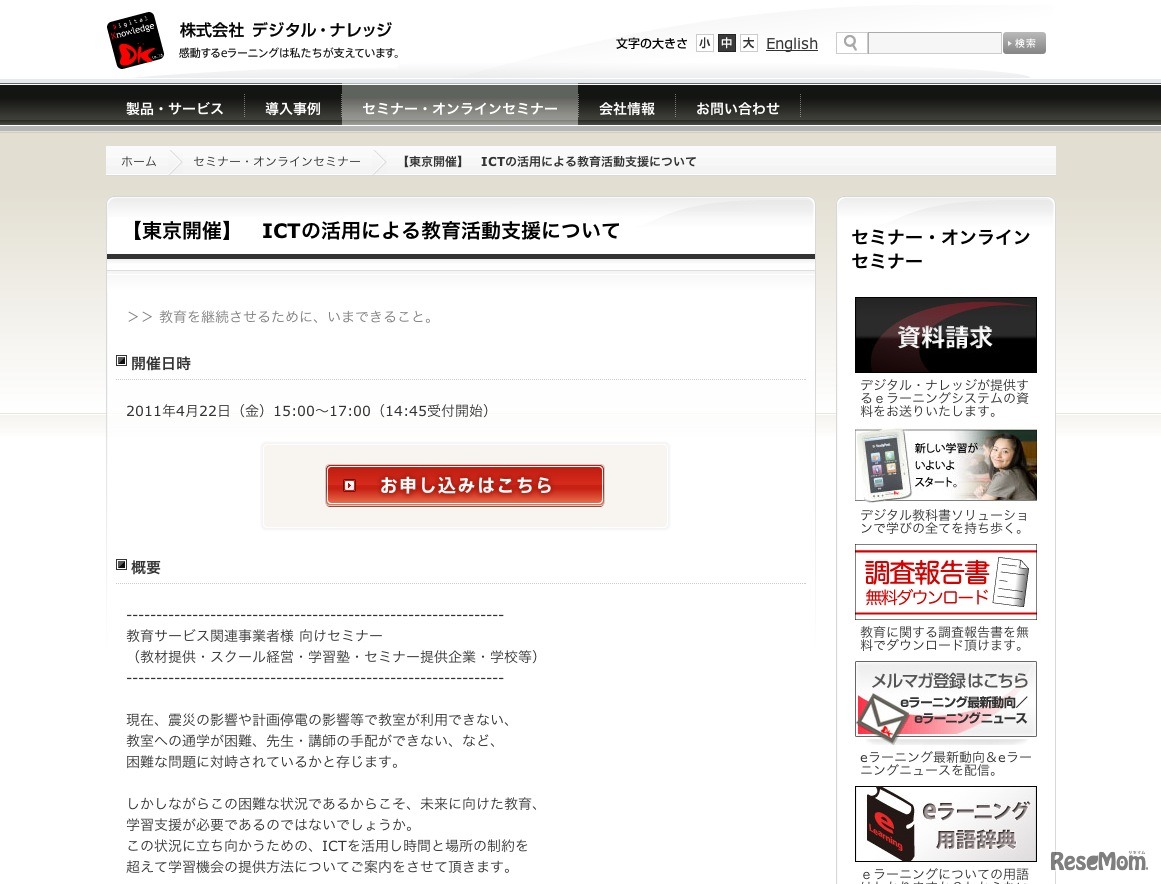The image size is (1161, 884).
Task: Open the 調査報告書 free download banner
Action: coord(945,581)
